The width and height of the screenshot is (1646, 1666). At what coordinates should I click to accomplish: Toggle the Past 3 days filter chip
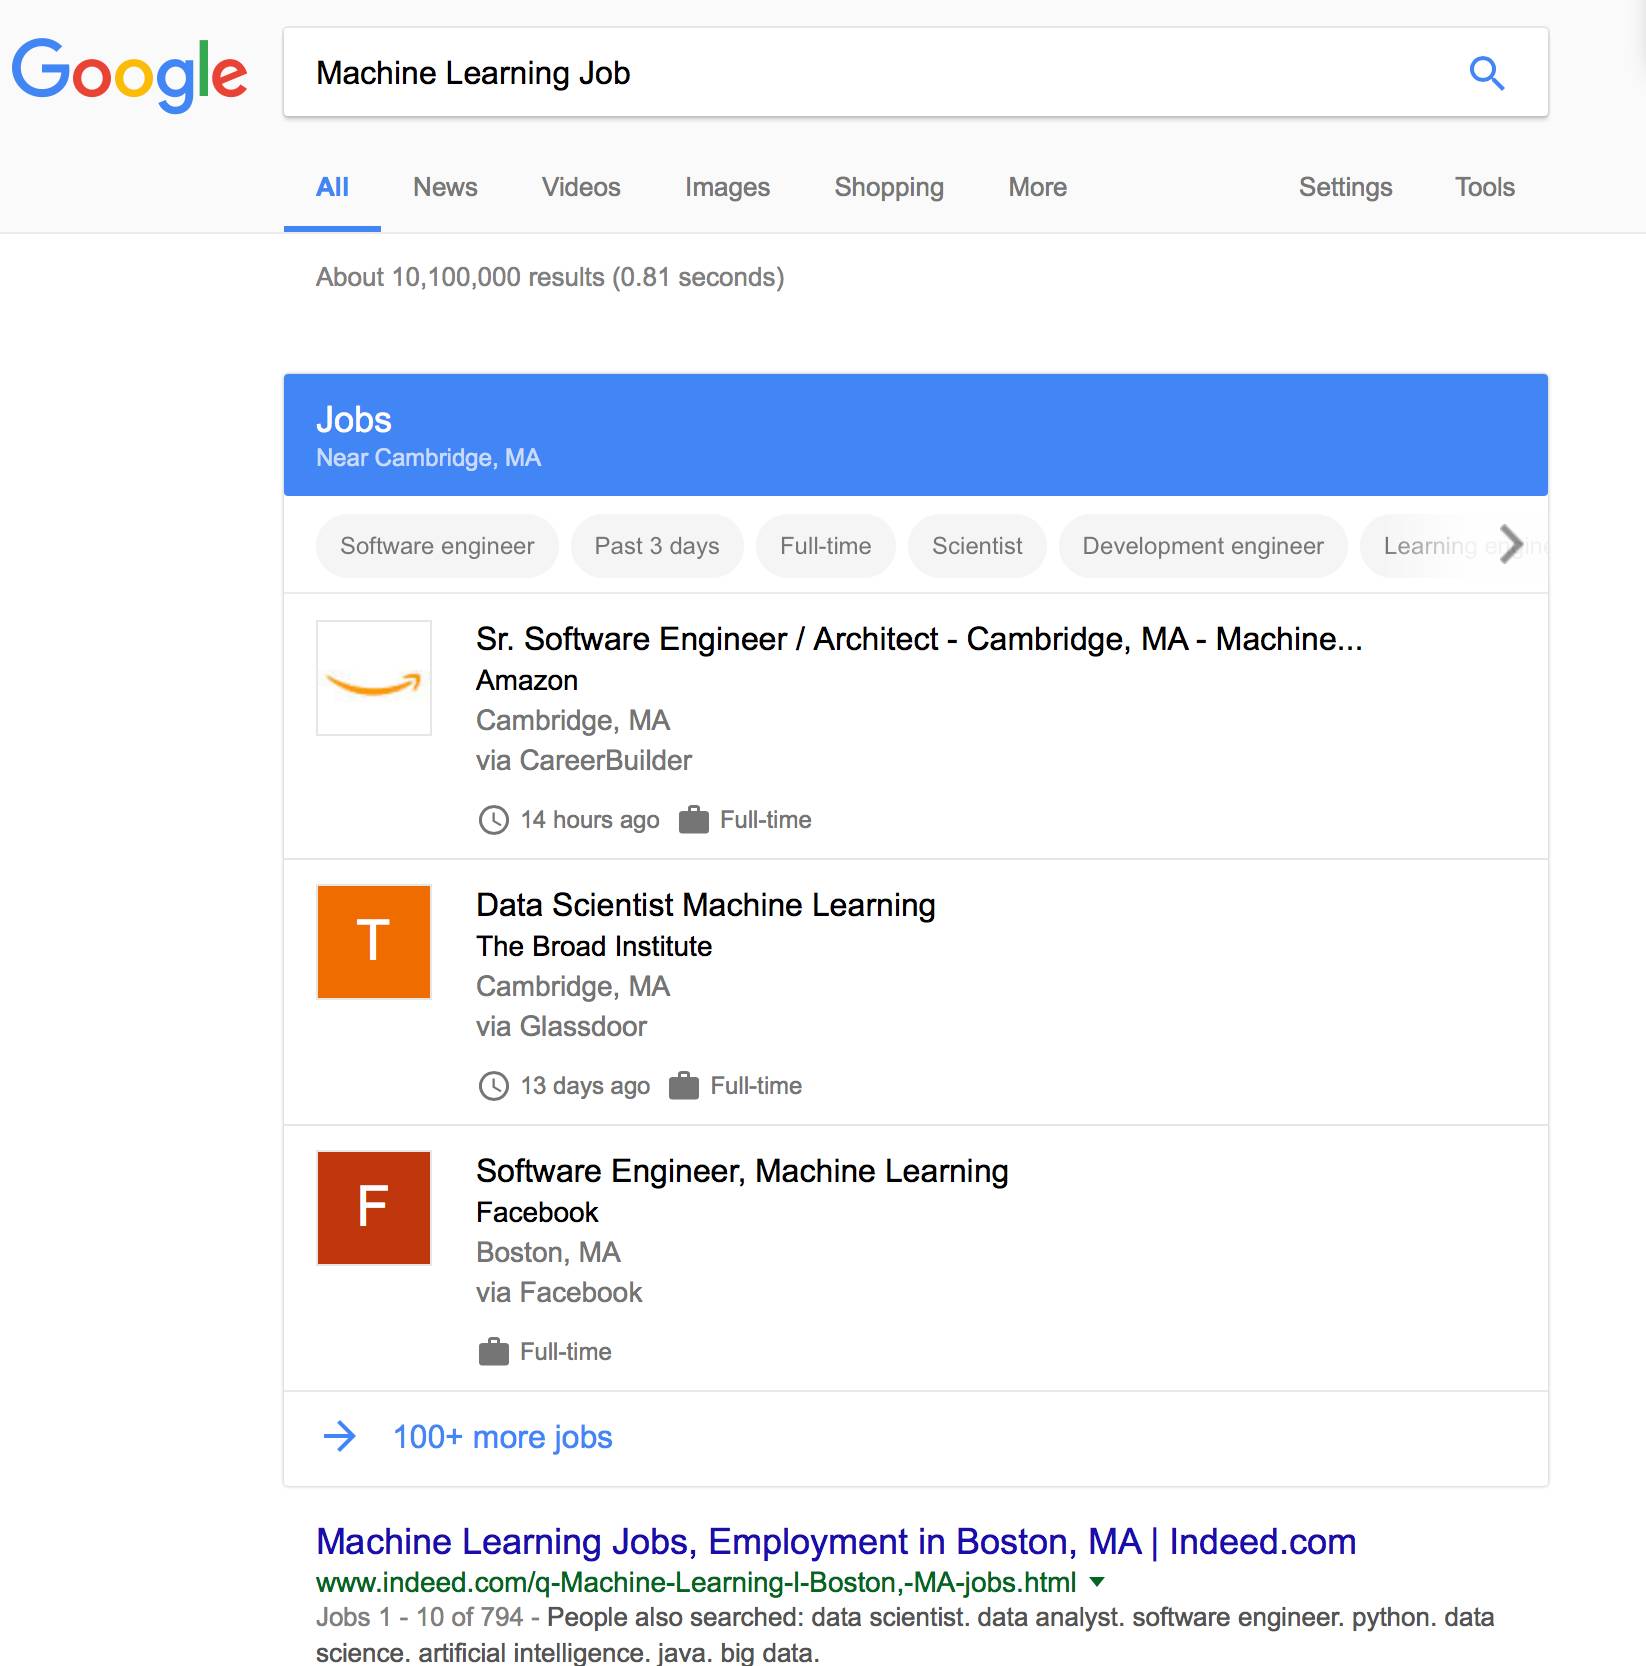[x=657, y=546]
